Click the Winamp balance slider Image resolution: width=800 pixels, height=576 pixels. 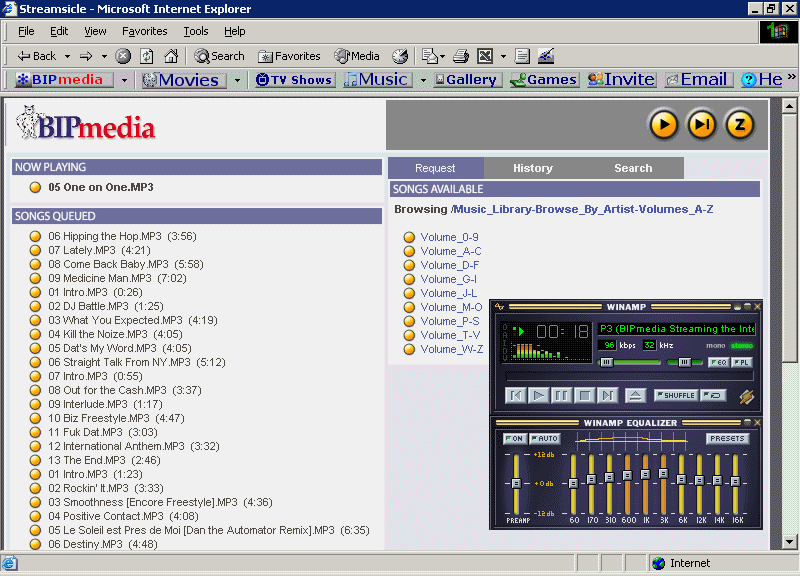(x=684, y=362)
